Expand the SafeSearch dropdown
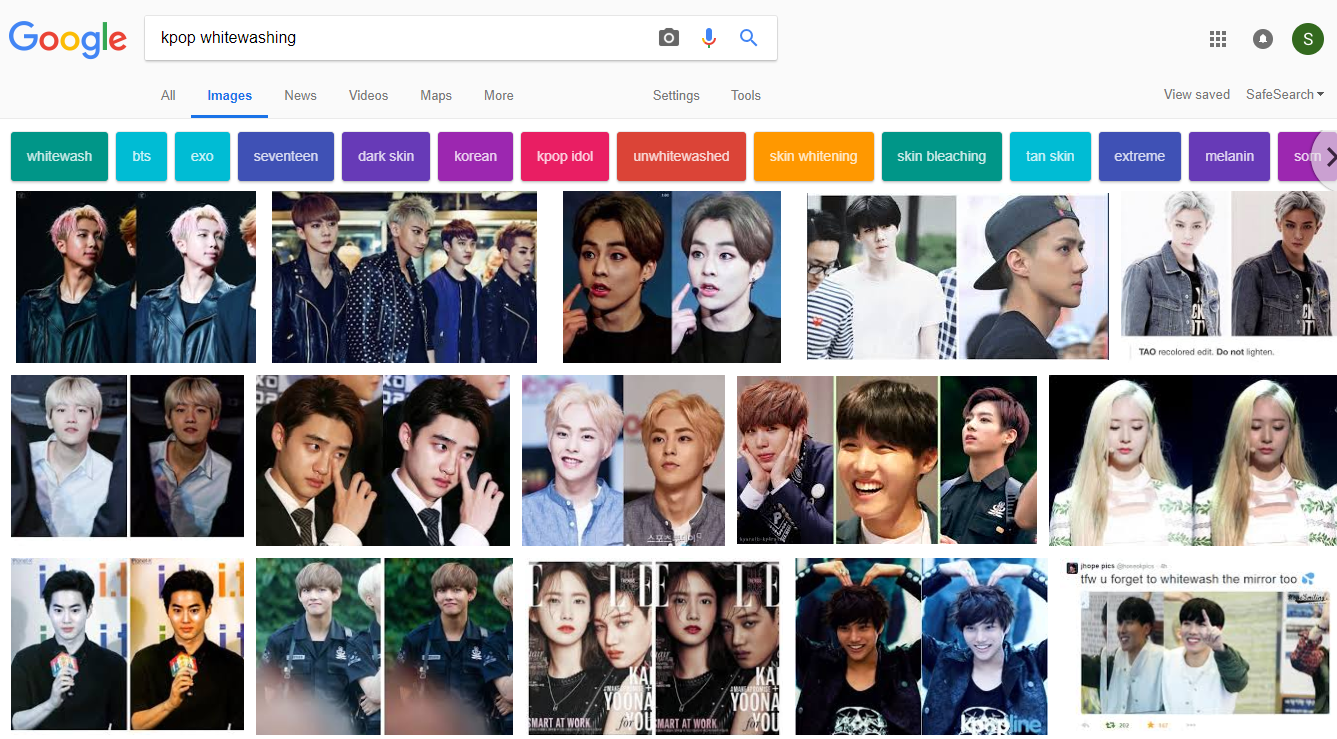1337x739 pixels. pyautogui.click(x=1284, y=94)
